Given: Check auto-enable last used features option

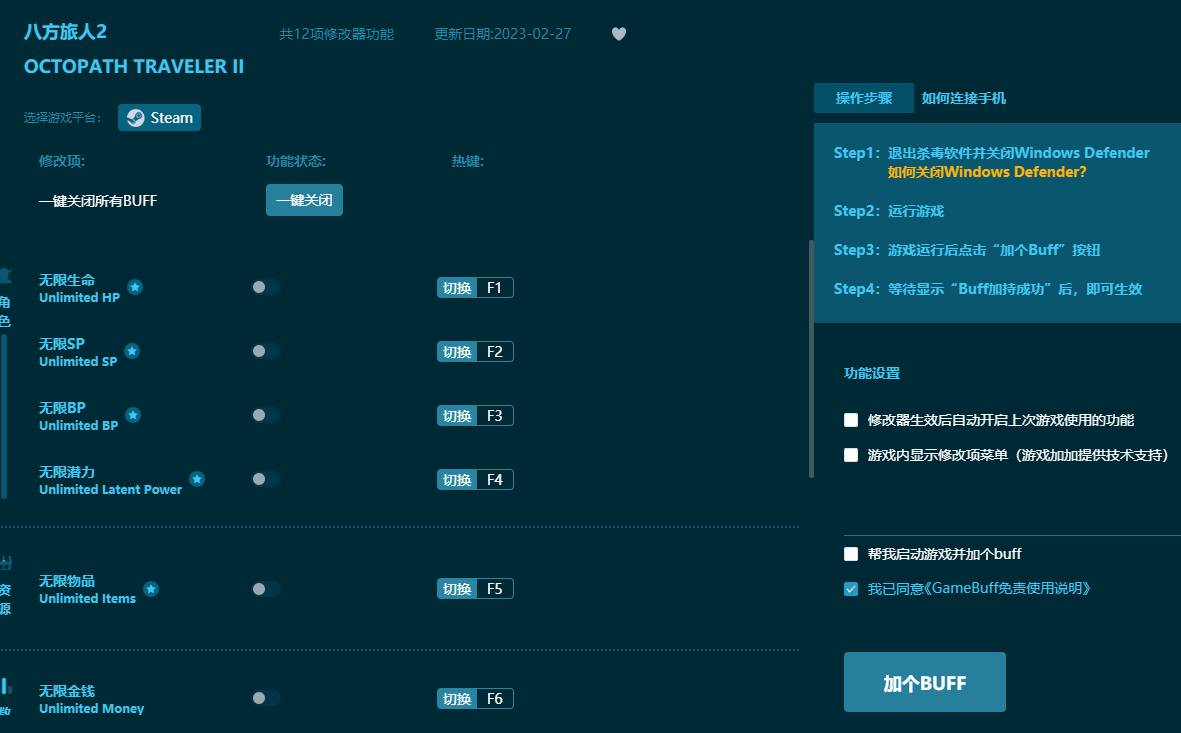Looking at the screenshot, I should 851,420.
